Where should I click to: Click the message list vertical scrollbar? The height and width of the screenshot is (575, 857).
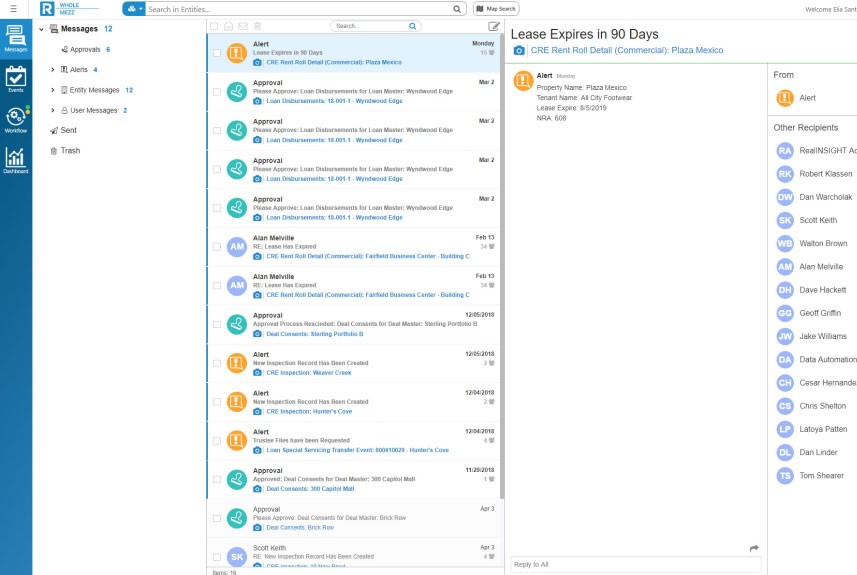502,266
